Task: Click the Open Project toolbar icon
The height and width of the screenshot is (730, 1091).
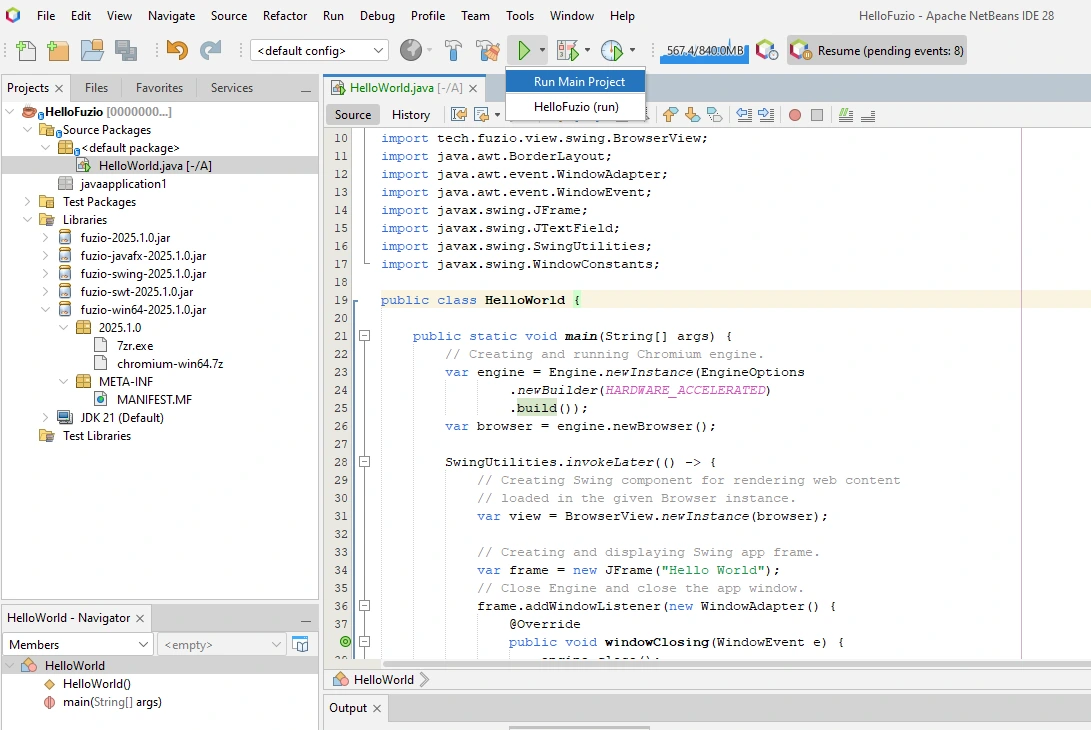Action: tap(92, 50)
